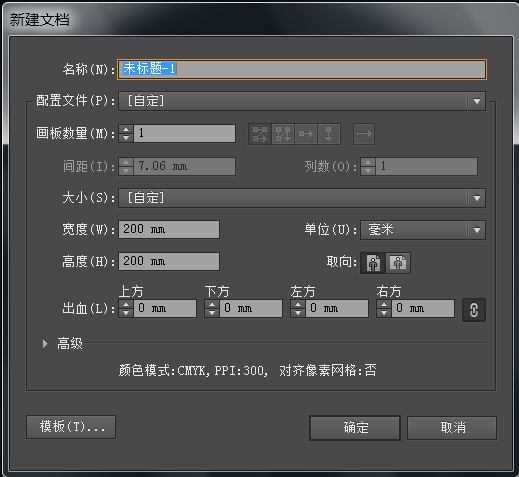The image size is (519, 477).
Task: Select grid by row artboard layout icon
Action: click(x=260, y=134)
